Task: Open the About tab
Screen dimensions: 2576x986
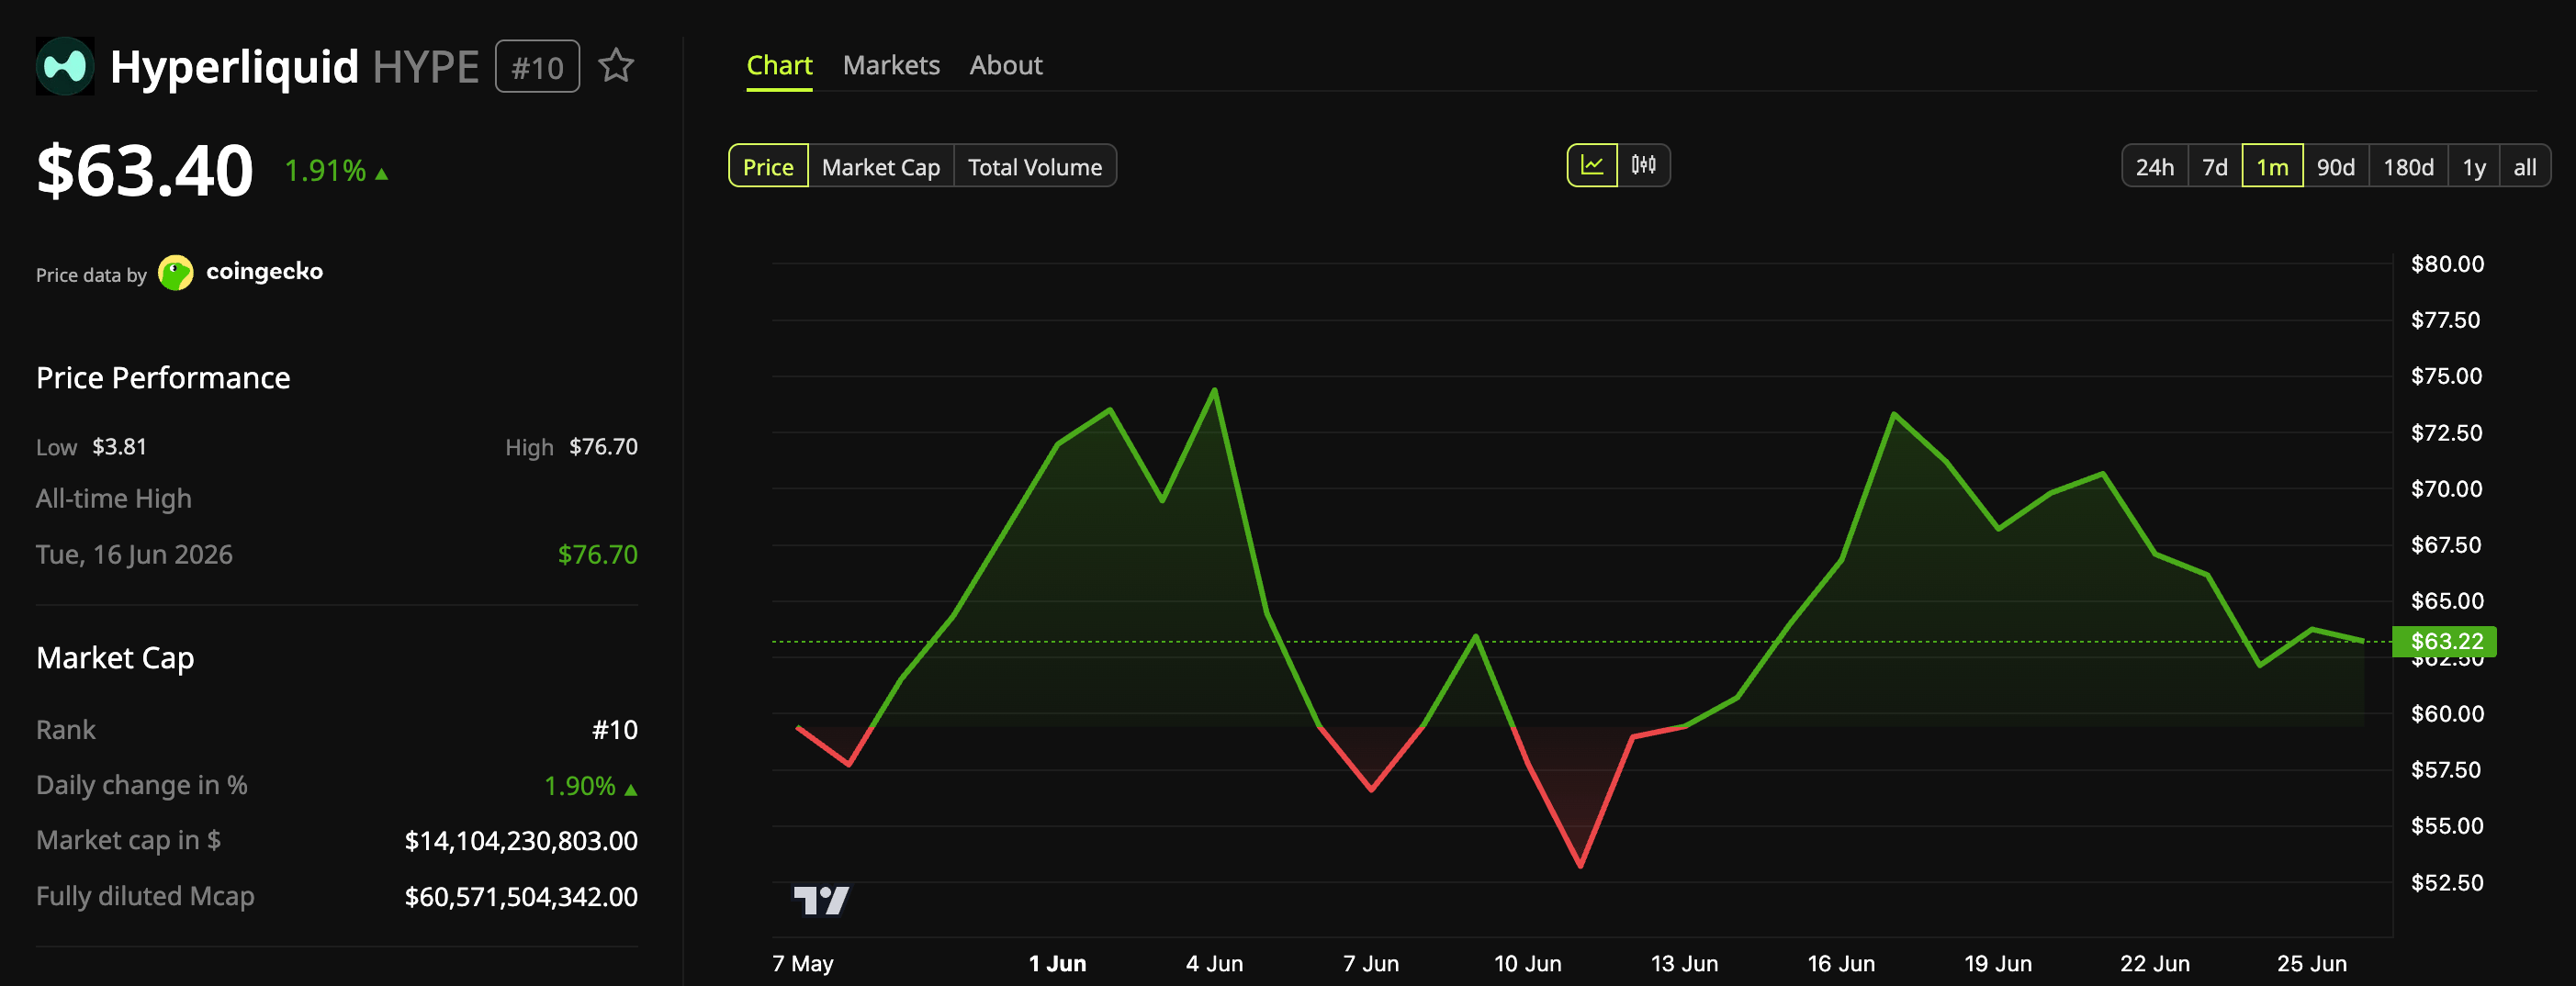Action: click(x=1006, y=66)
